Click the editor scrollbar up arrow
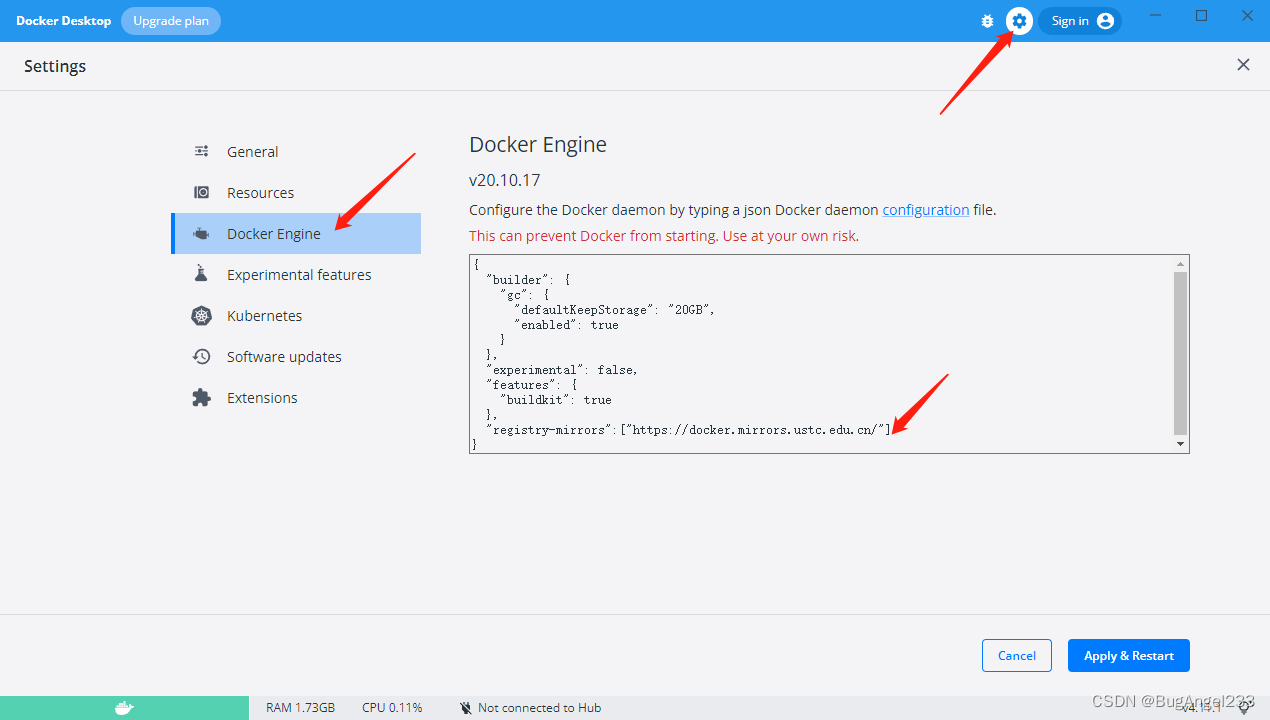1270x720 pixels. (1181, 264)
